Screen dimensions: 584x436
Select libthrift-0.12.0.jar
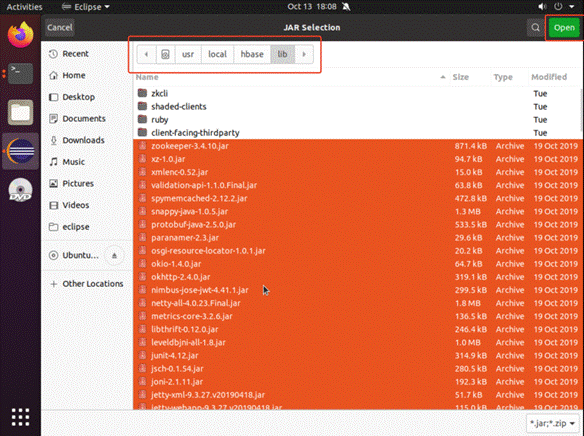pyautogui.click(x=357, y=330)
